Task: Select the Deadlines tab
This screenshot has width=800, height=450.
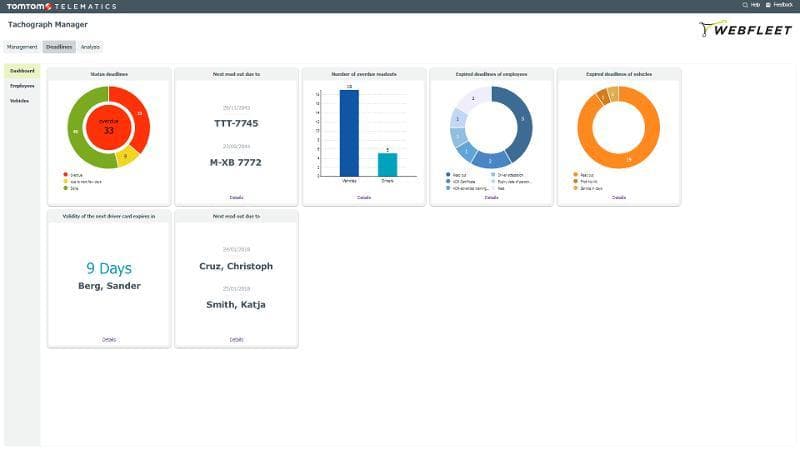Action: (x=59, y=47)
